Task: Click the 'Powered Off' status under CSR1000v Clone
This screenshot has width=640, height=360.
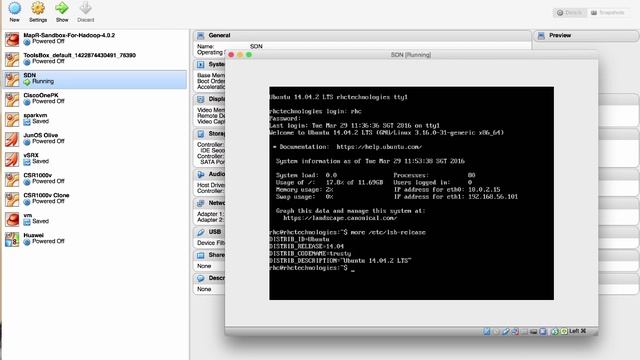Action: point(48,201)
